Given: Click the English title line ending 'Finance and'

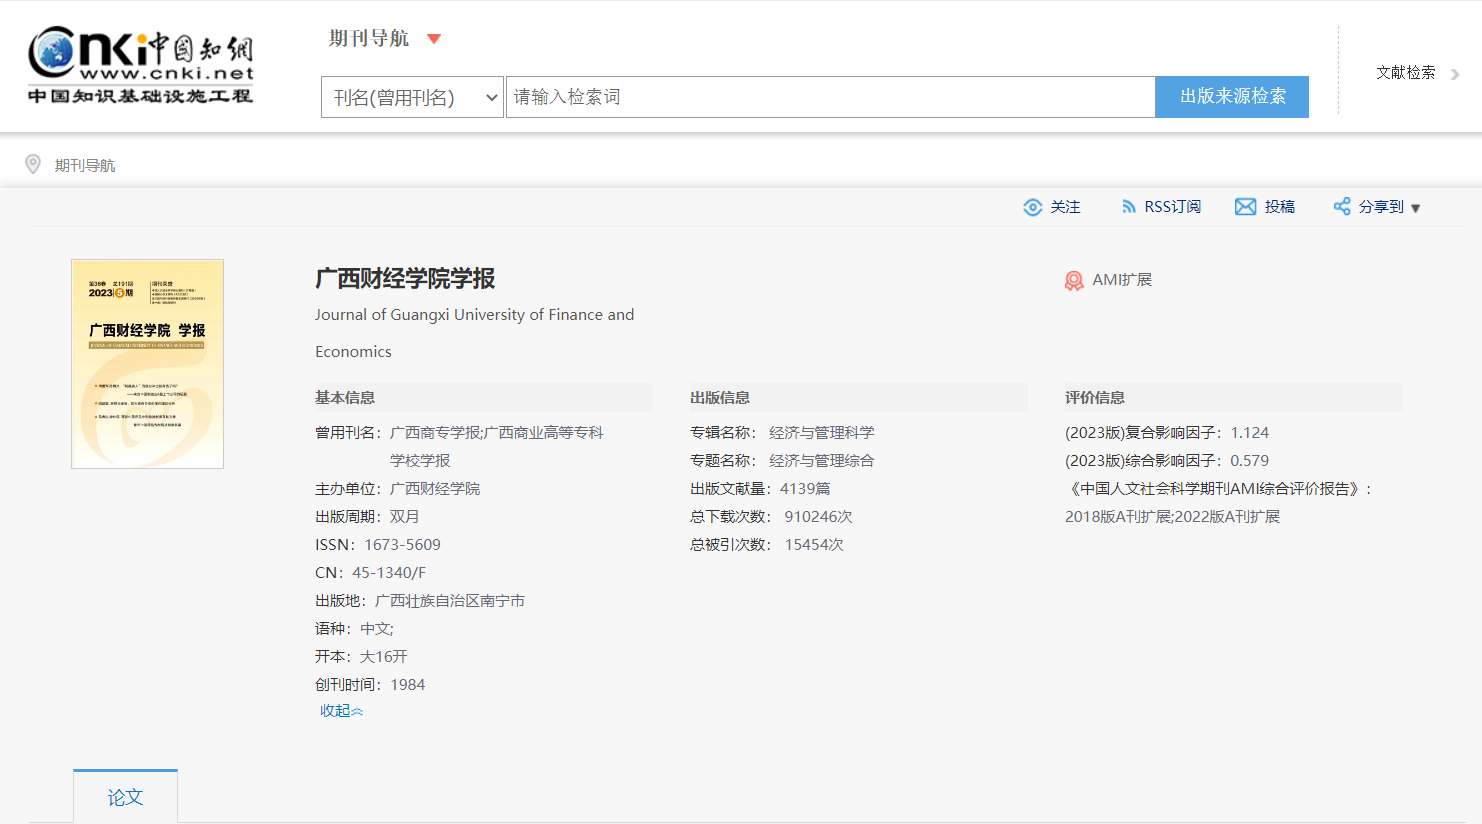Looking at the screenshot, I should [475, 315].
